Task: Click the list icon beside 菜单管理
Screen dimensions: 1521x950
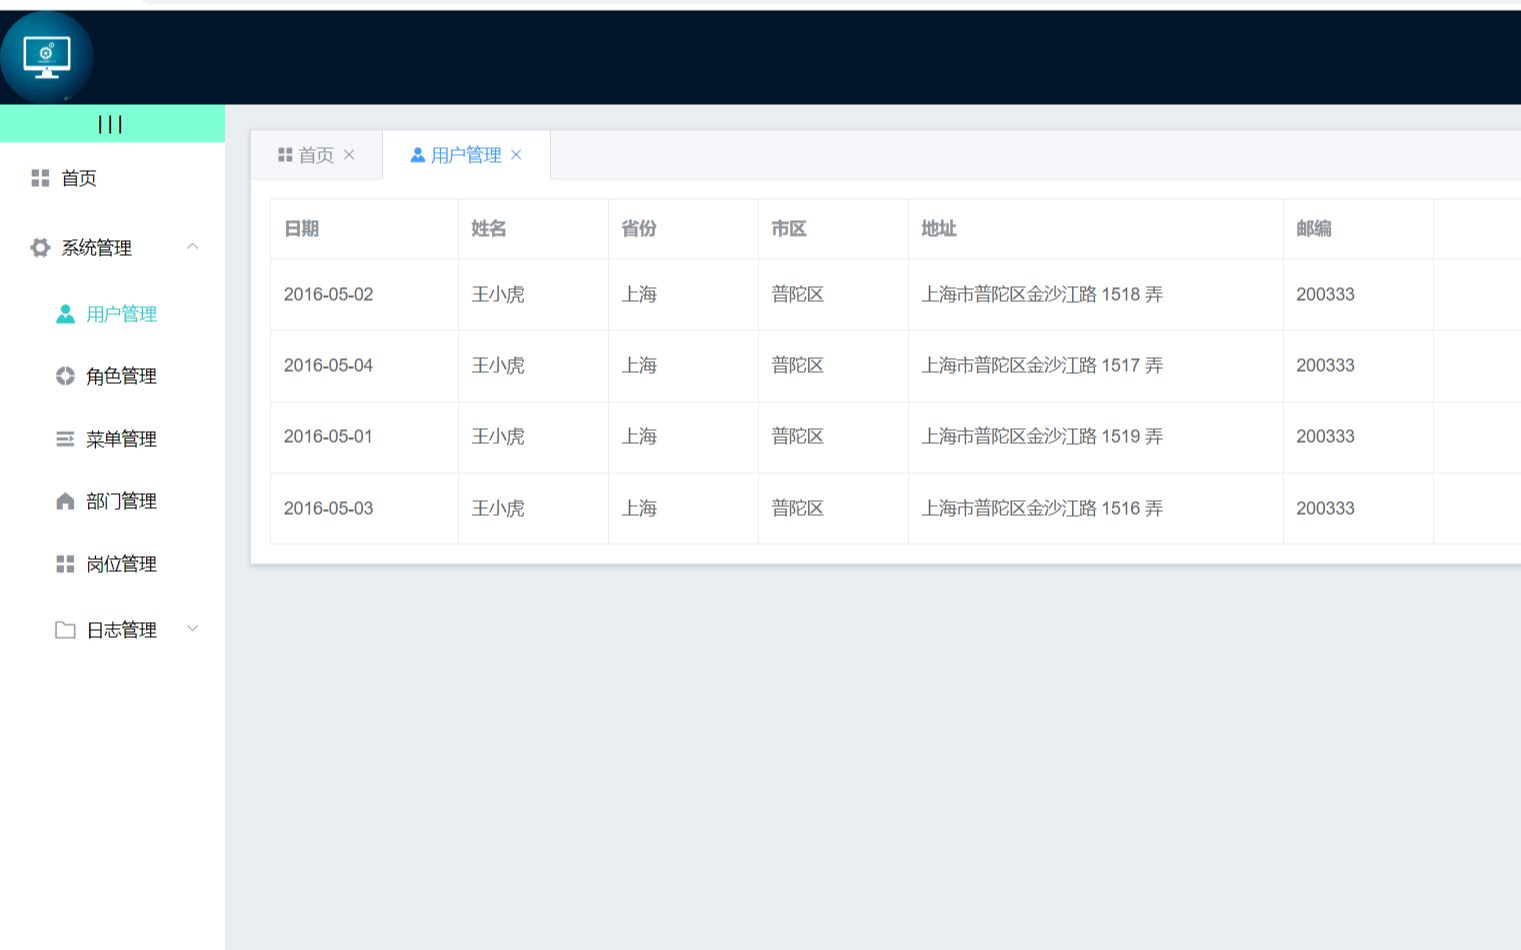Action: (x=65, y=439)
